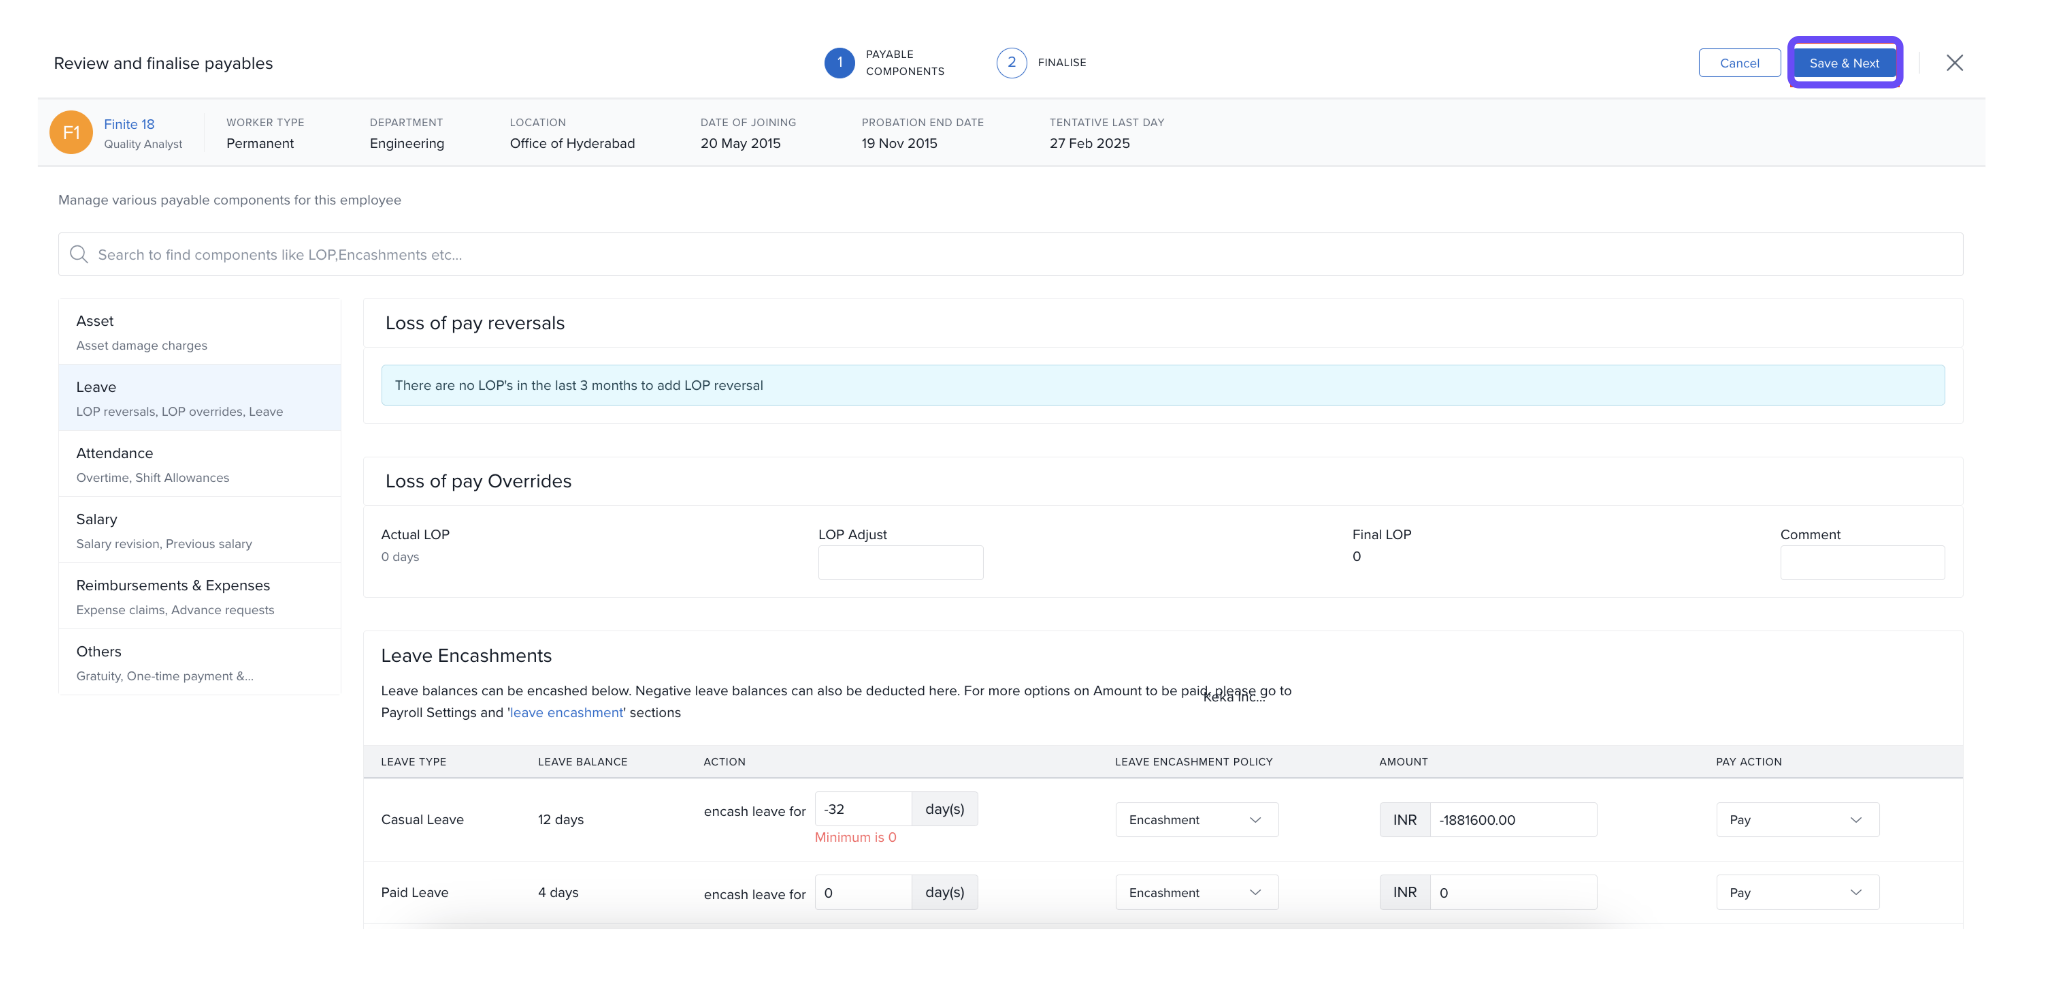Open the Asset section in sidebar
The height and width of the screenshot is (993, 2050).
pyautogui.click(x=199, y=332)
